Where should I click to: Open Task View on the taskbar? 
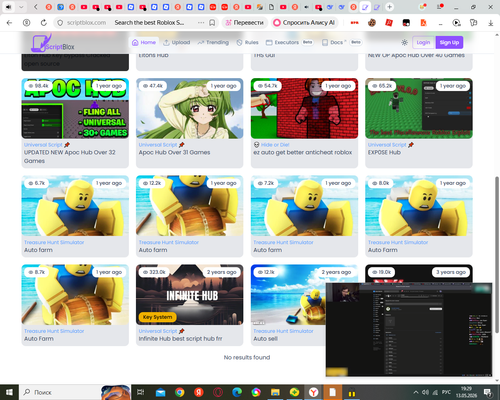141,392
